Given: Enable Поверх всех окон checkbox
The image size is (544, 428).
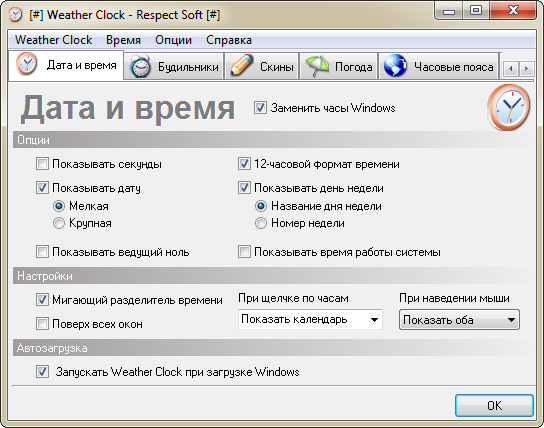Looking at the screenshot, I should (x=42, y=324).
